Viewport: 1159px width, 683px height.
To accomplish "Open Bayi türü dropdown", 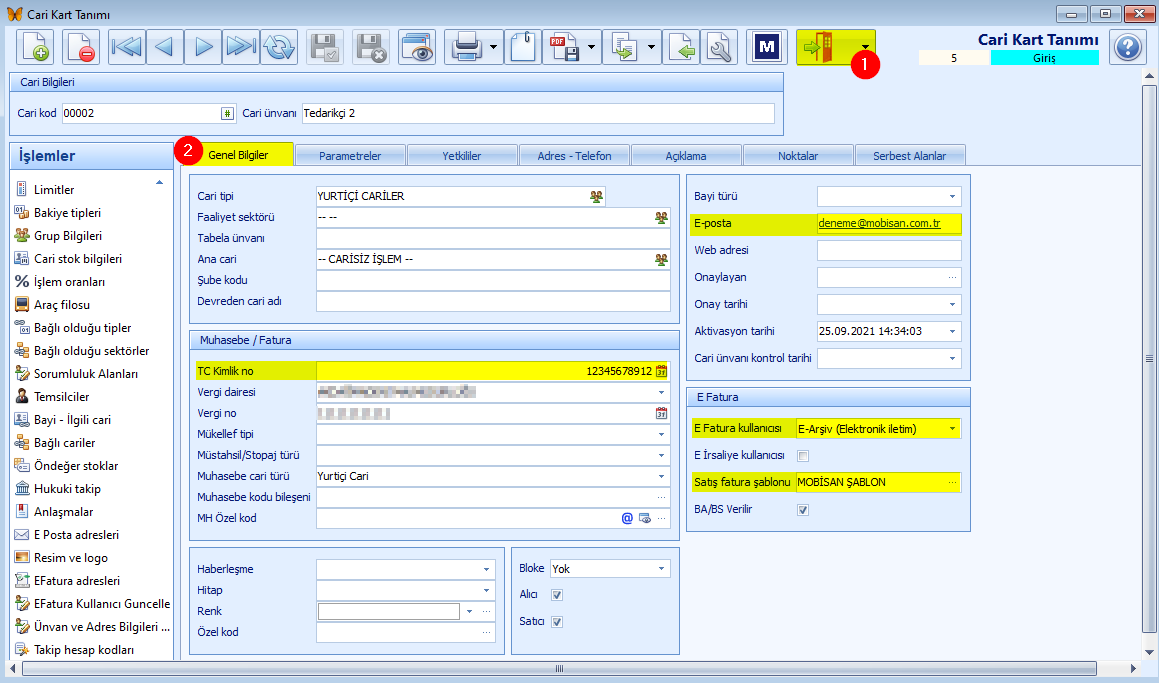I will (x=952, y=197).
